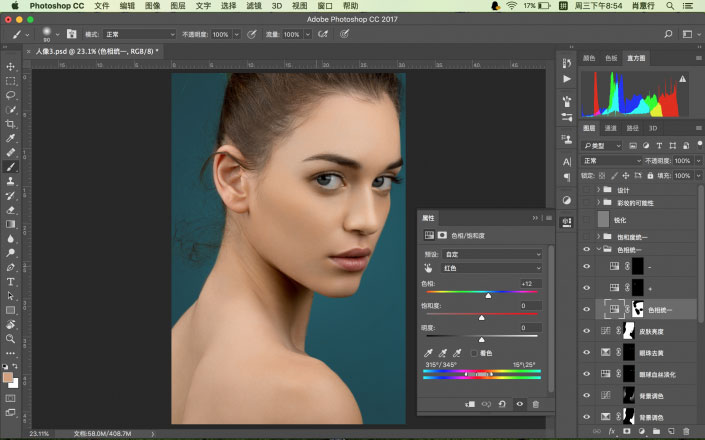This screenshot has width=705, height=440.
Task: Click the hue (色相) slider handle
Action: 488,296
